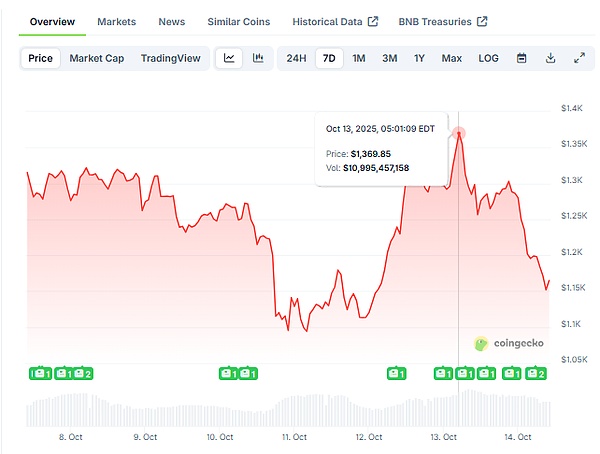Toggle the LOG scale option
The image size is (600, 454).
point(488,58)
